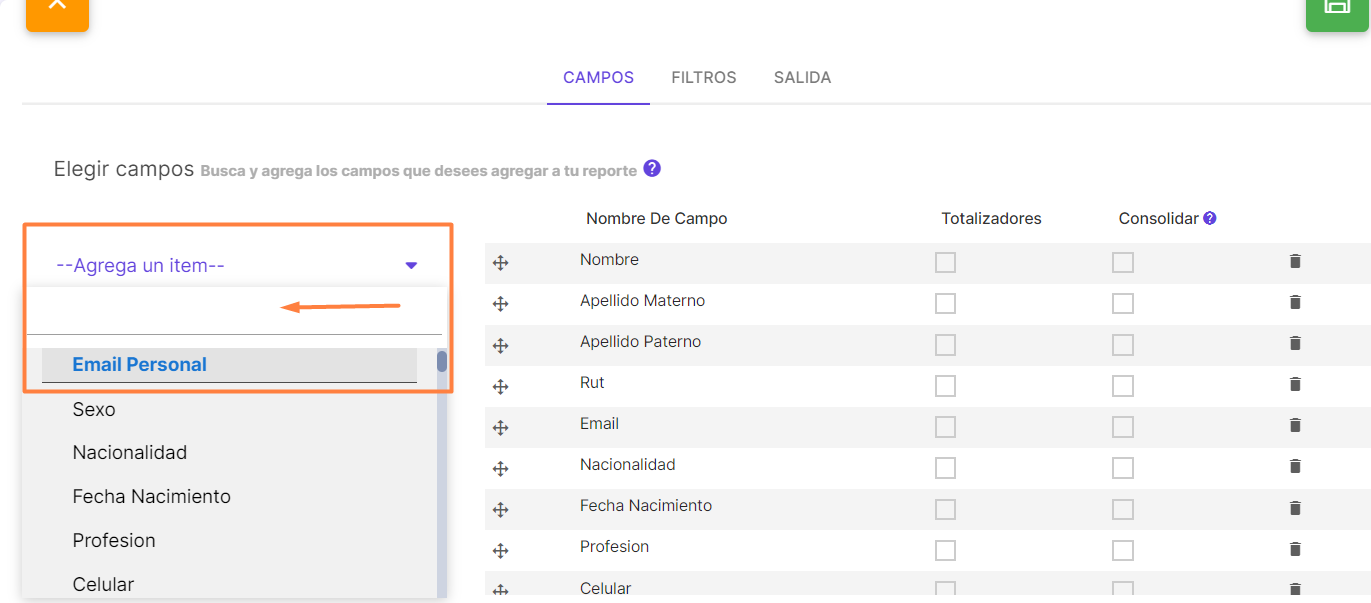
Task: Click move handle for Nombre row
Action: 501,263
